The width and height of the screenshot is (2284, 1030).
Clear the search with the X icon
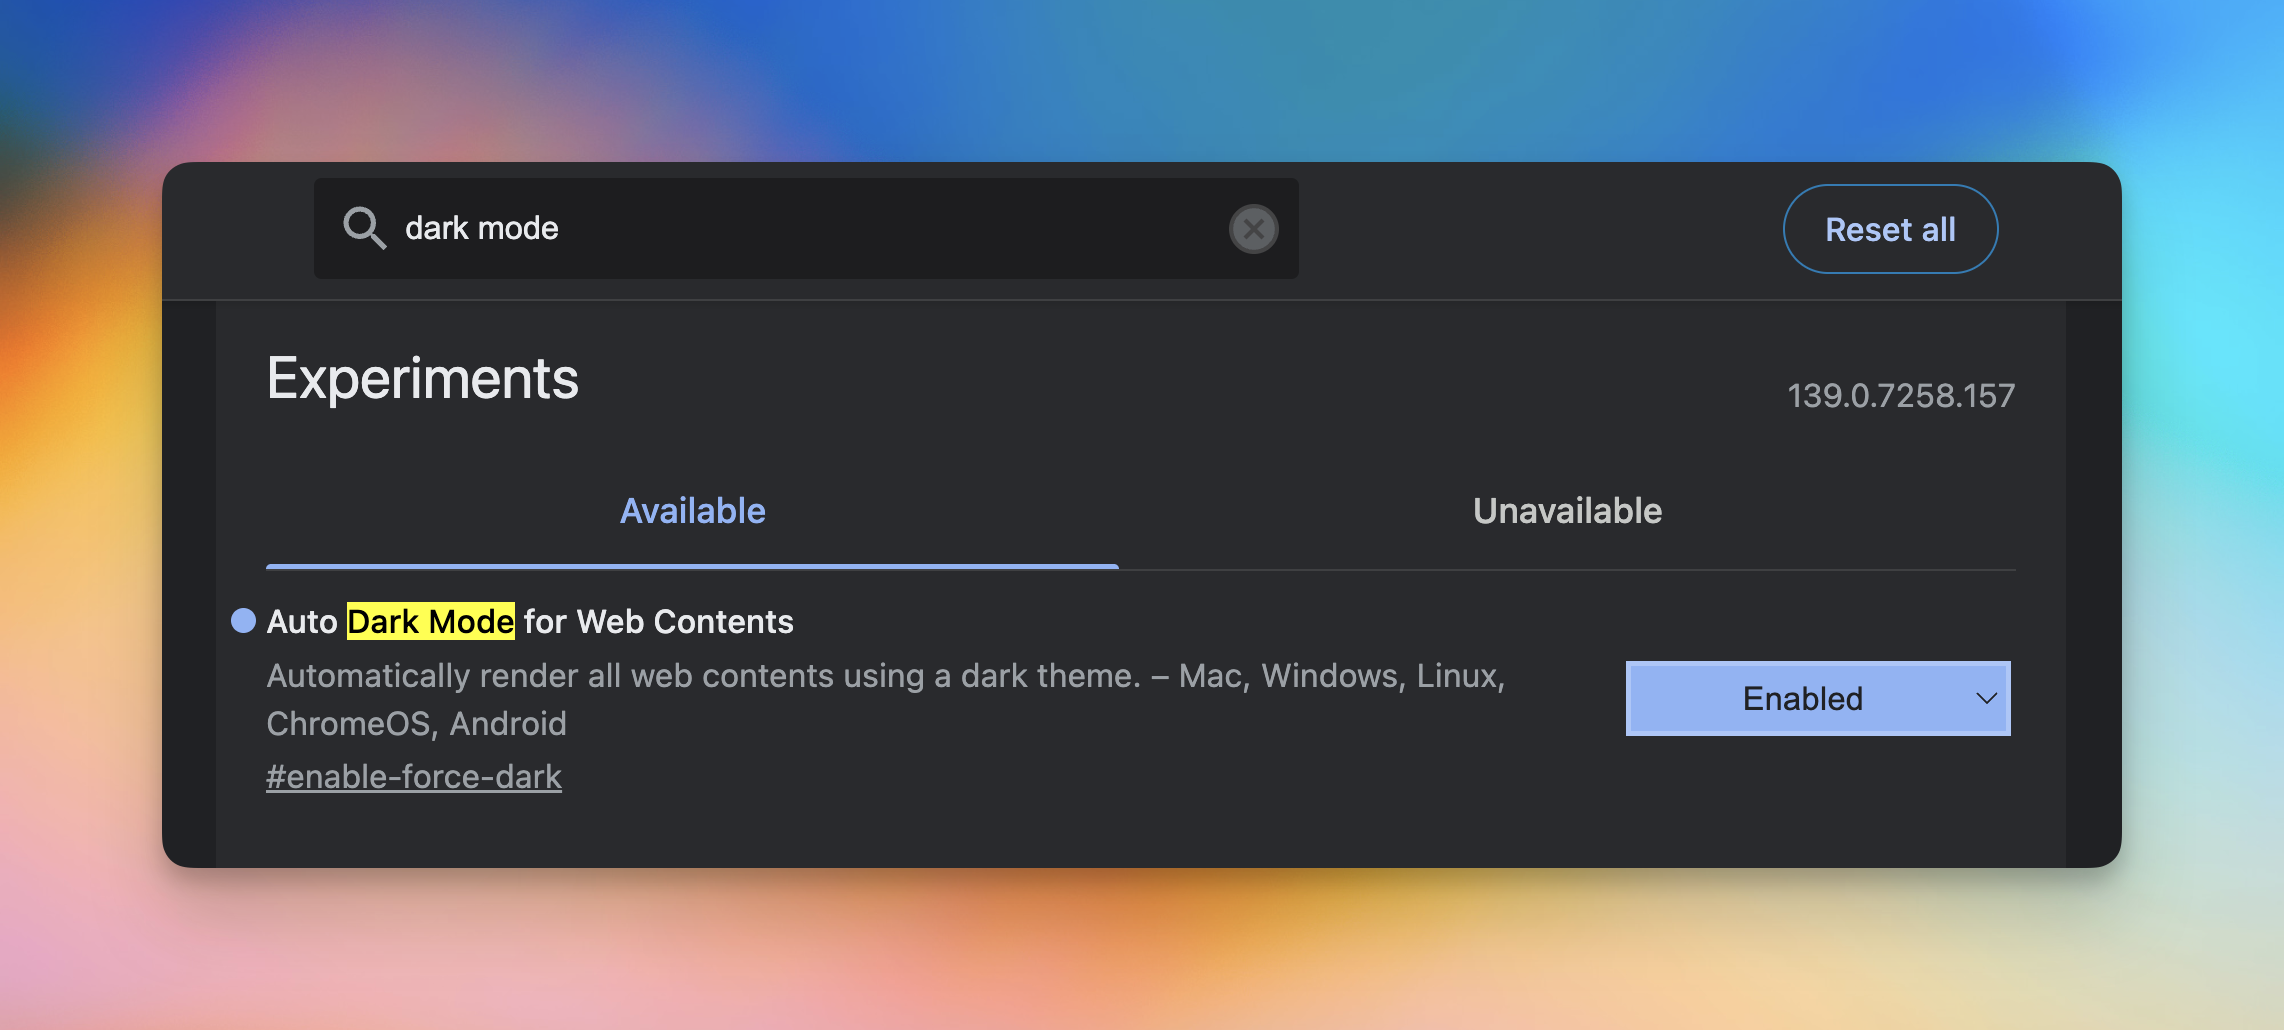click(x=1253, y=229)
